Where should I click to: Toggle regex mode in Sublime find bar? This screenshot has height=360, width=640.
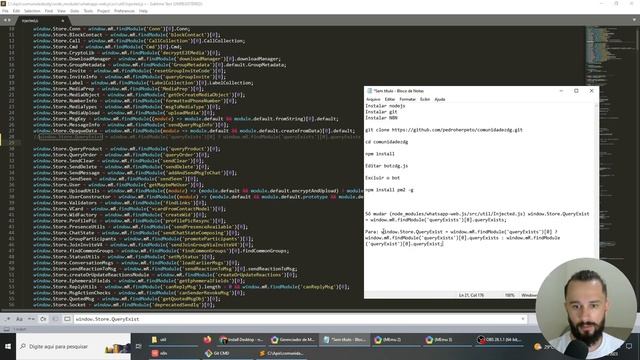point(8,319)
